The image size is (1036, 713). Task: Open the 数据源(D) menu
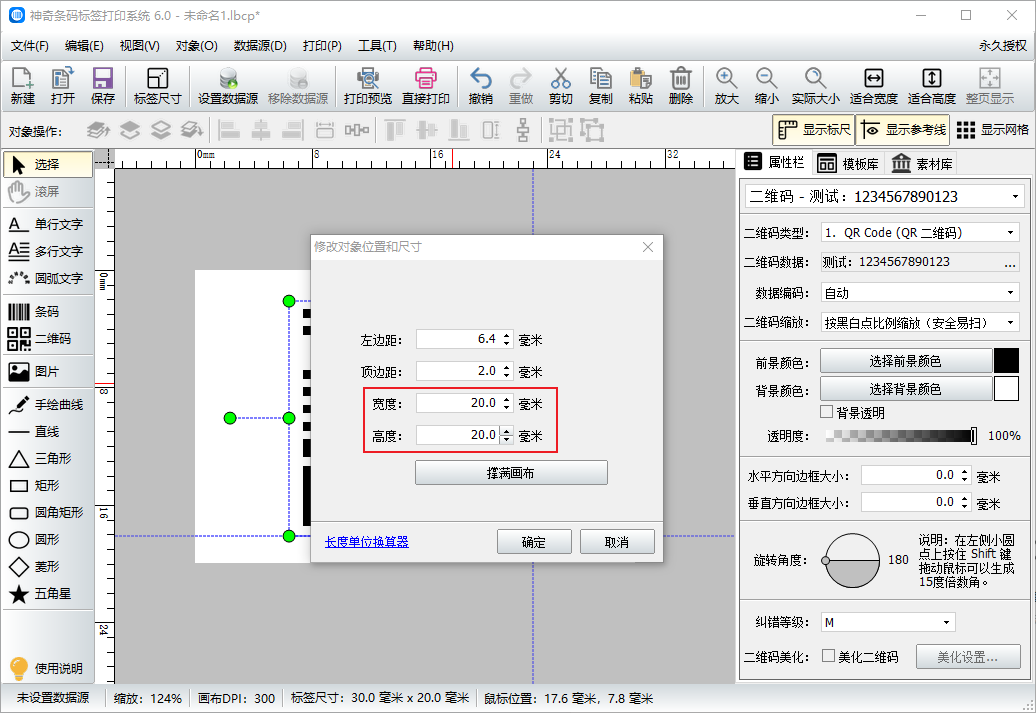coord(260,46)
